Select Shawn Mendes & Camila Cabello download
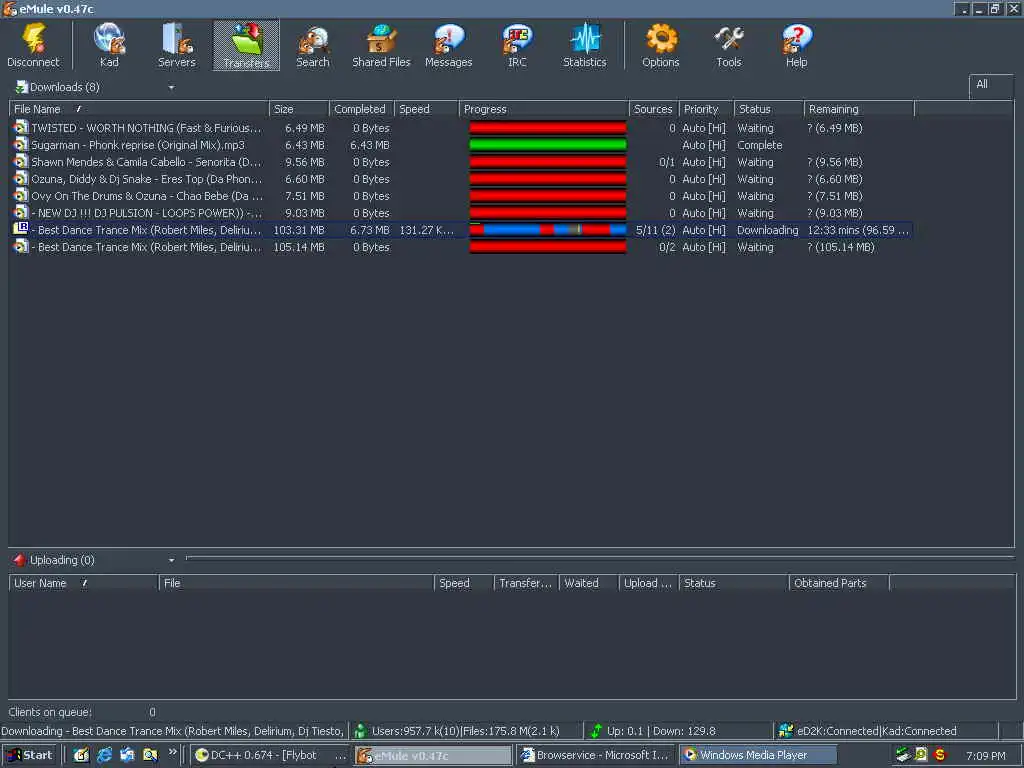This screenshot has width=1024, height=768. click(x=461, y=162)
